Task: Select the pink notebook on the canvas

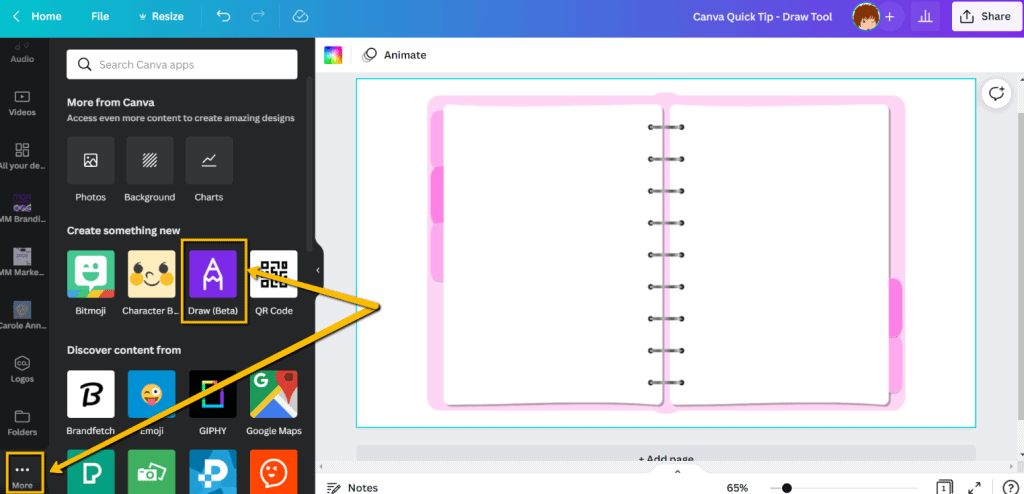Action: 666,253
